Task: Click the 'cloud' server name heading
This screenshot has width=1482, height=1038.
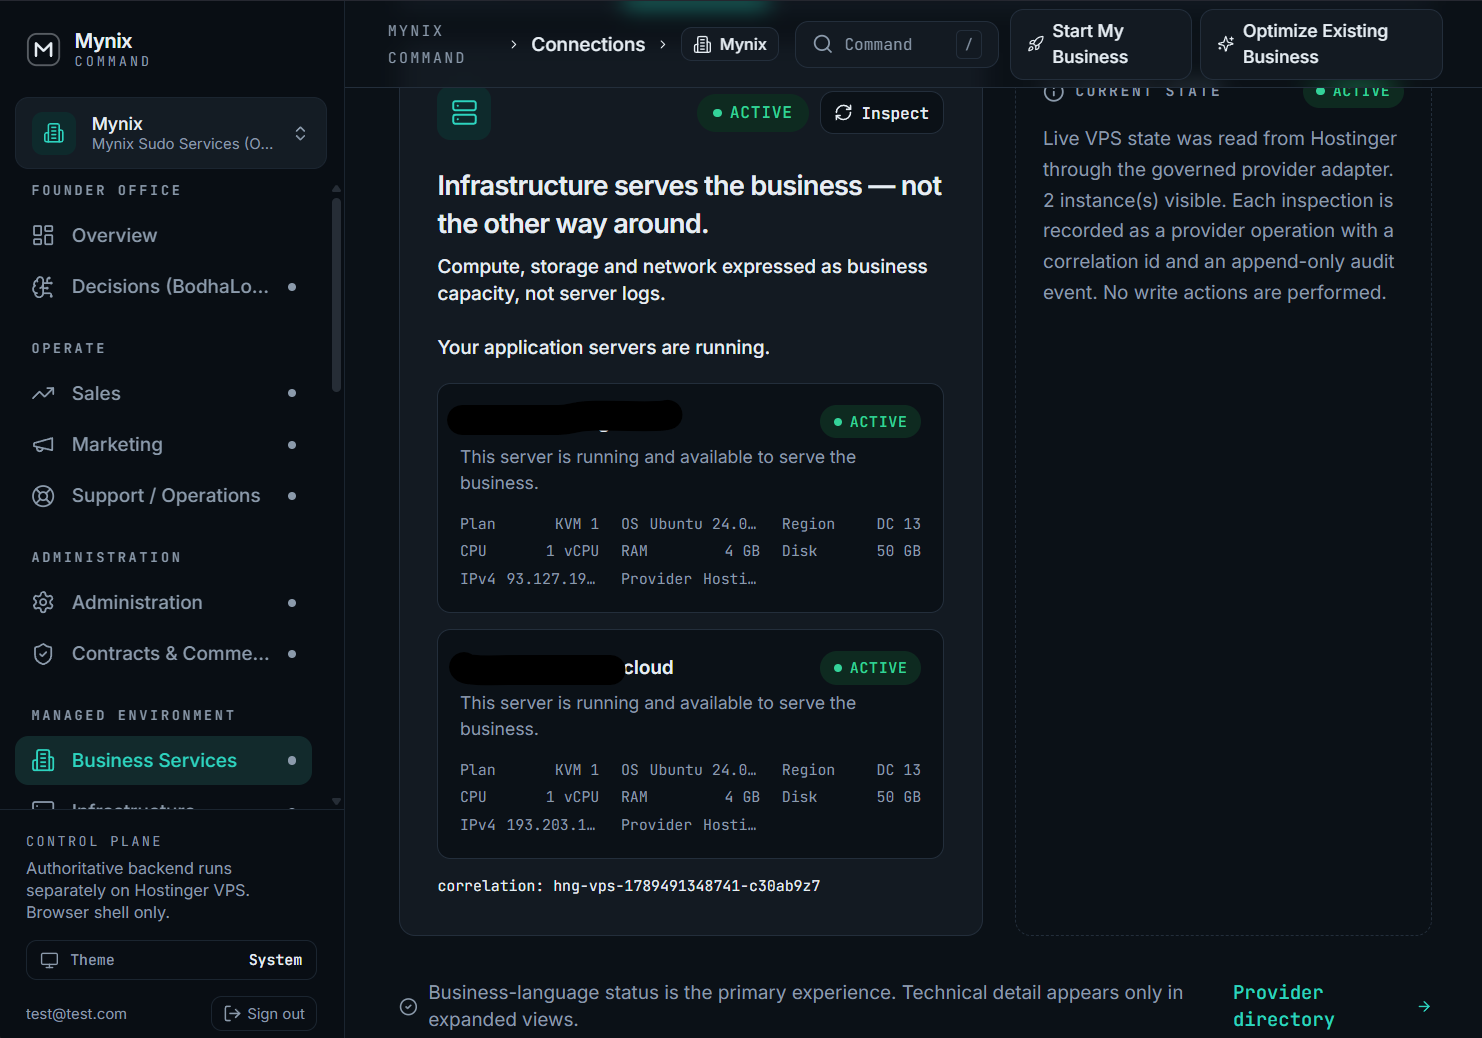Action: click(648, 668)
